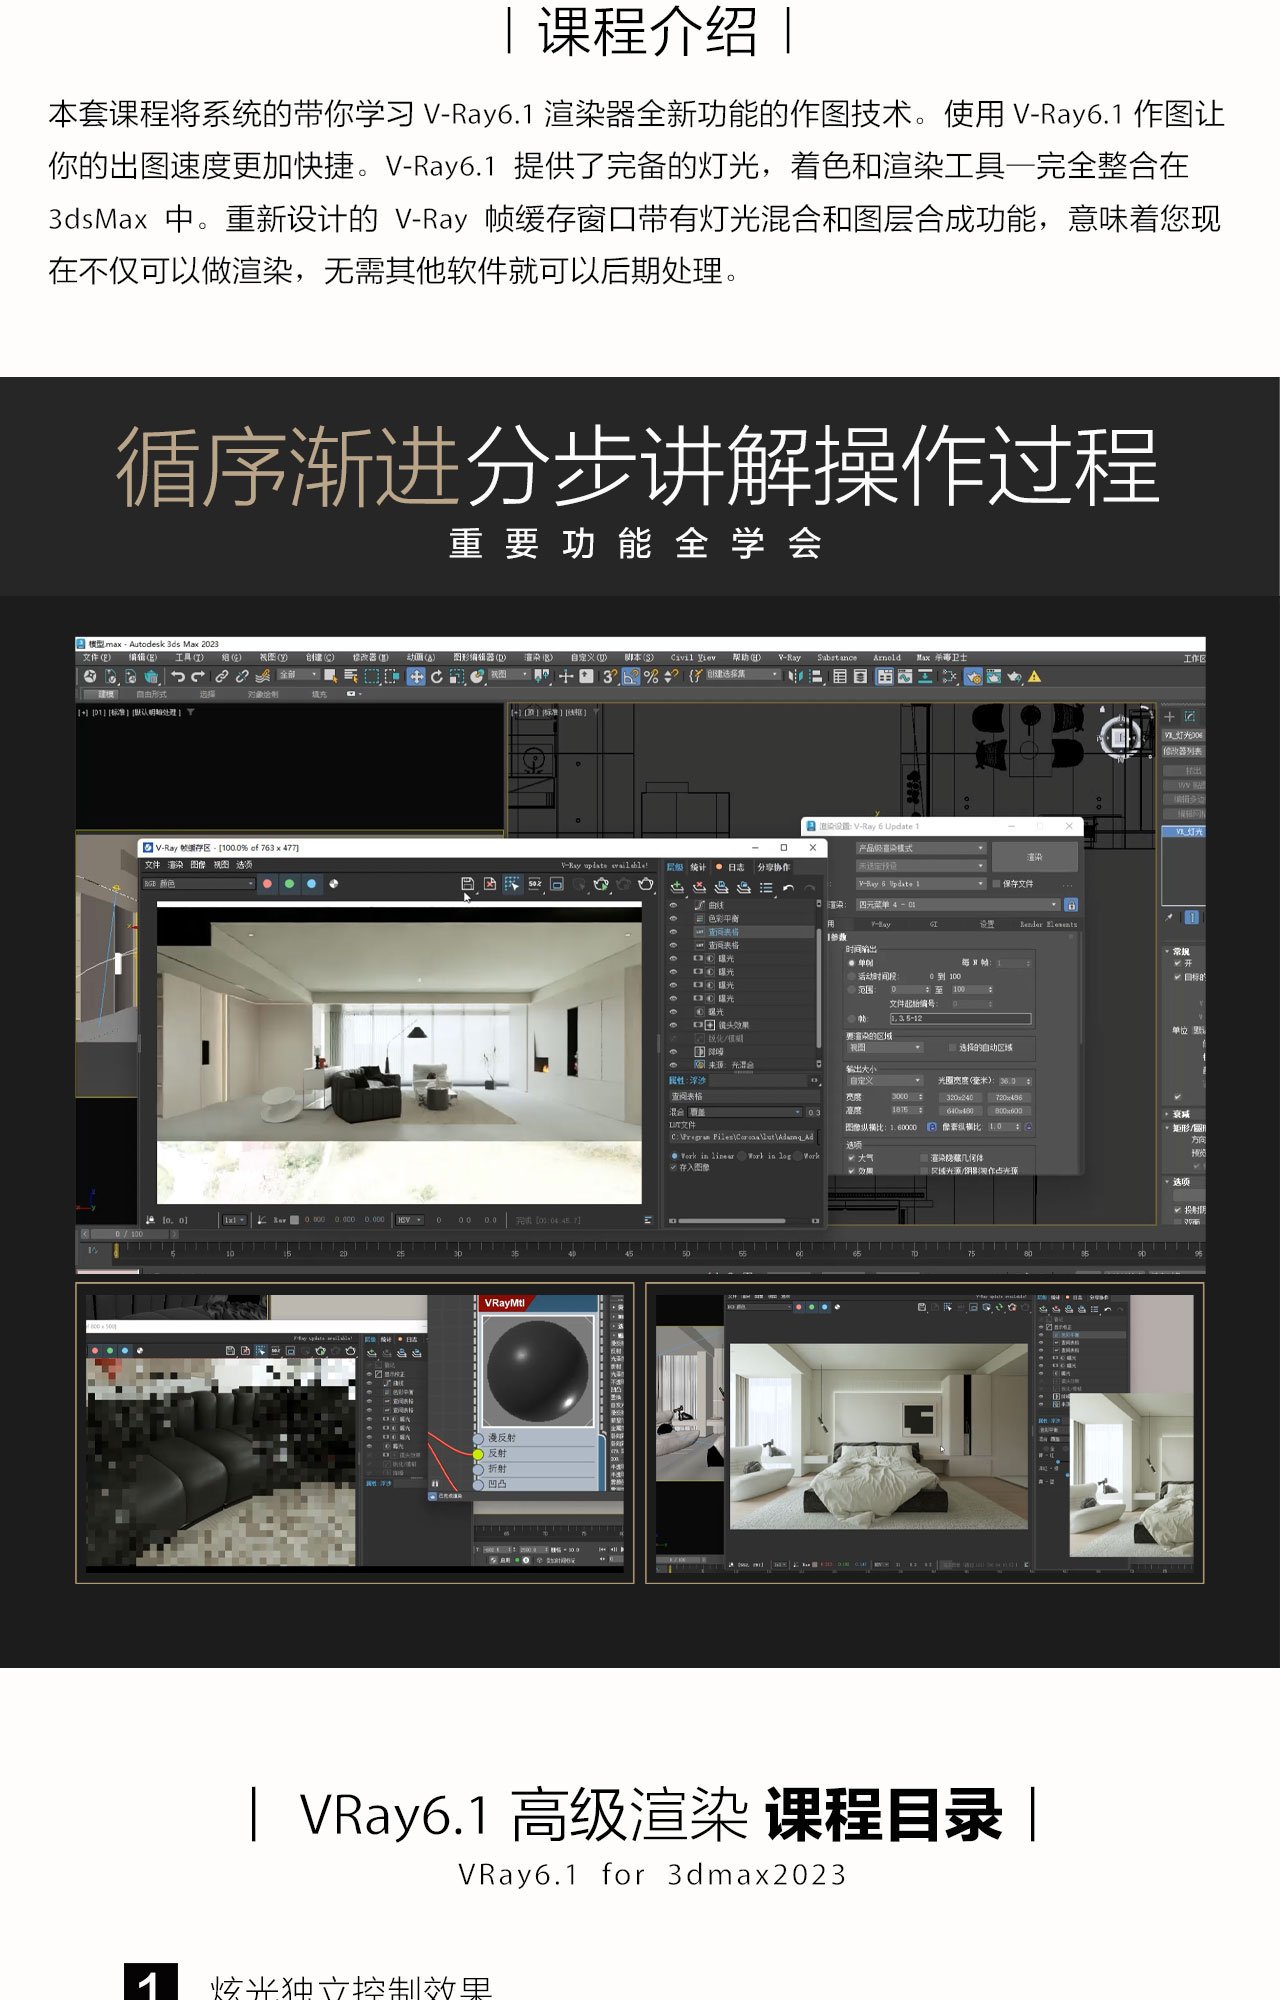Image resolution: width=1280 pixels, height=2000 pixels.
Task: Click the undo arrow in V-Ray layers panel
Action: tap(788, 887)
